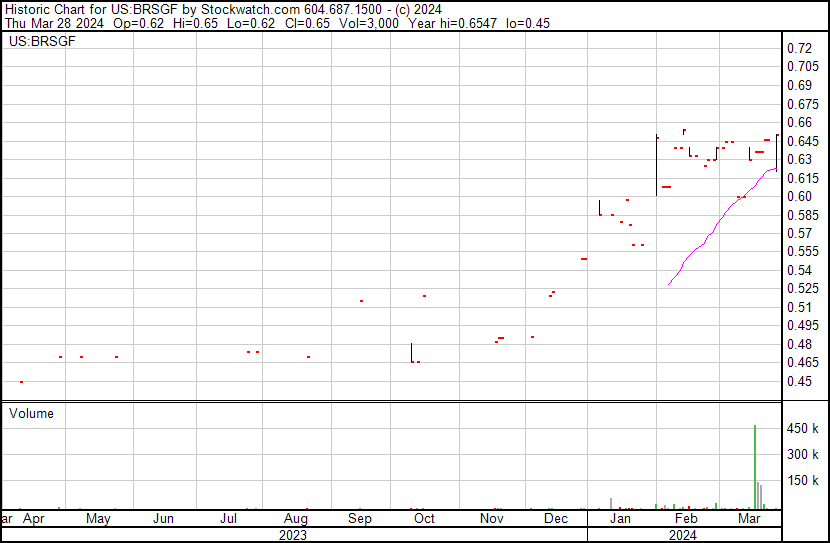Select the Sep month label on the time axis

360,519
